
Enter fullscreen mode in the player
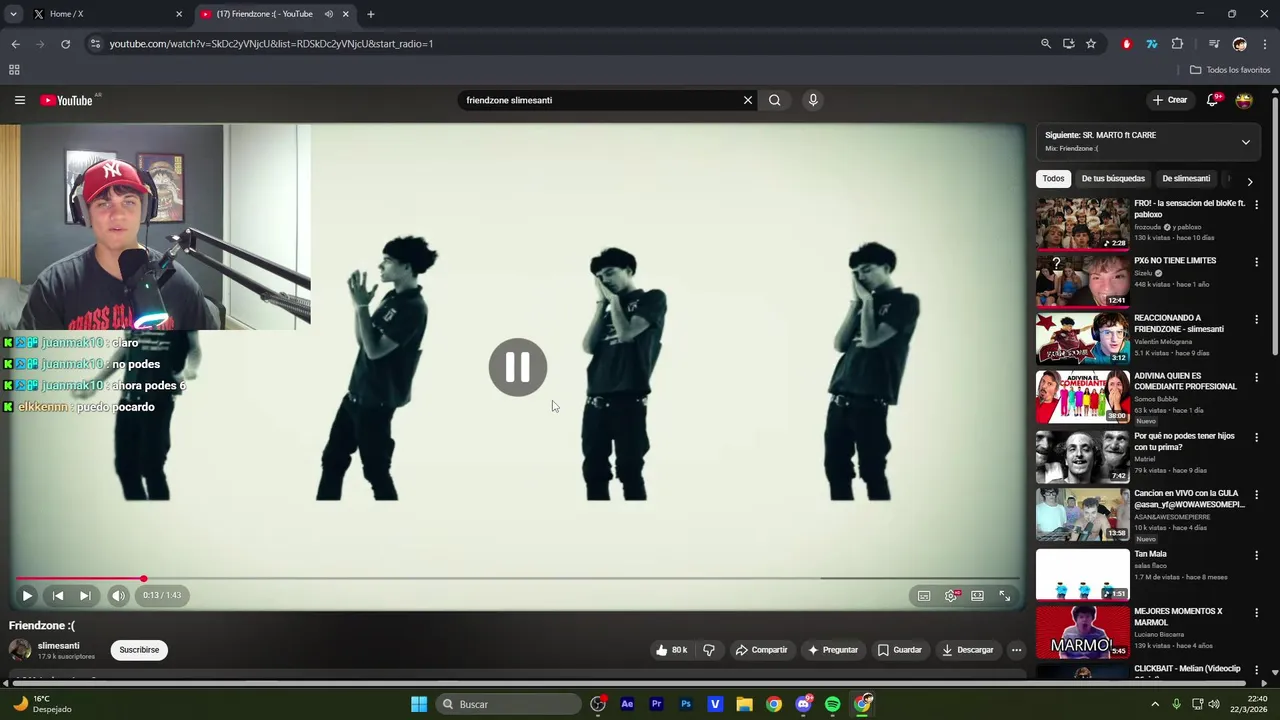click(1005, 595)
